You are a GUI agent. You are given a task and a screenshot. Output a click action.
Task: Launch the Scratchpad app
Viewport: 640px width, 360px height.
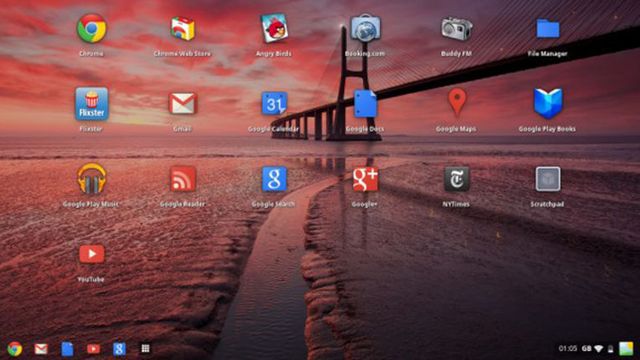click(548, 179)
